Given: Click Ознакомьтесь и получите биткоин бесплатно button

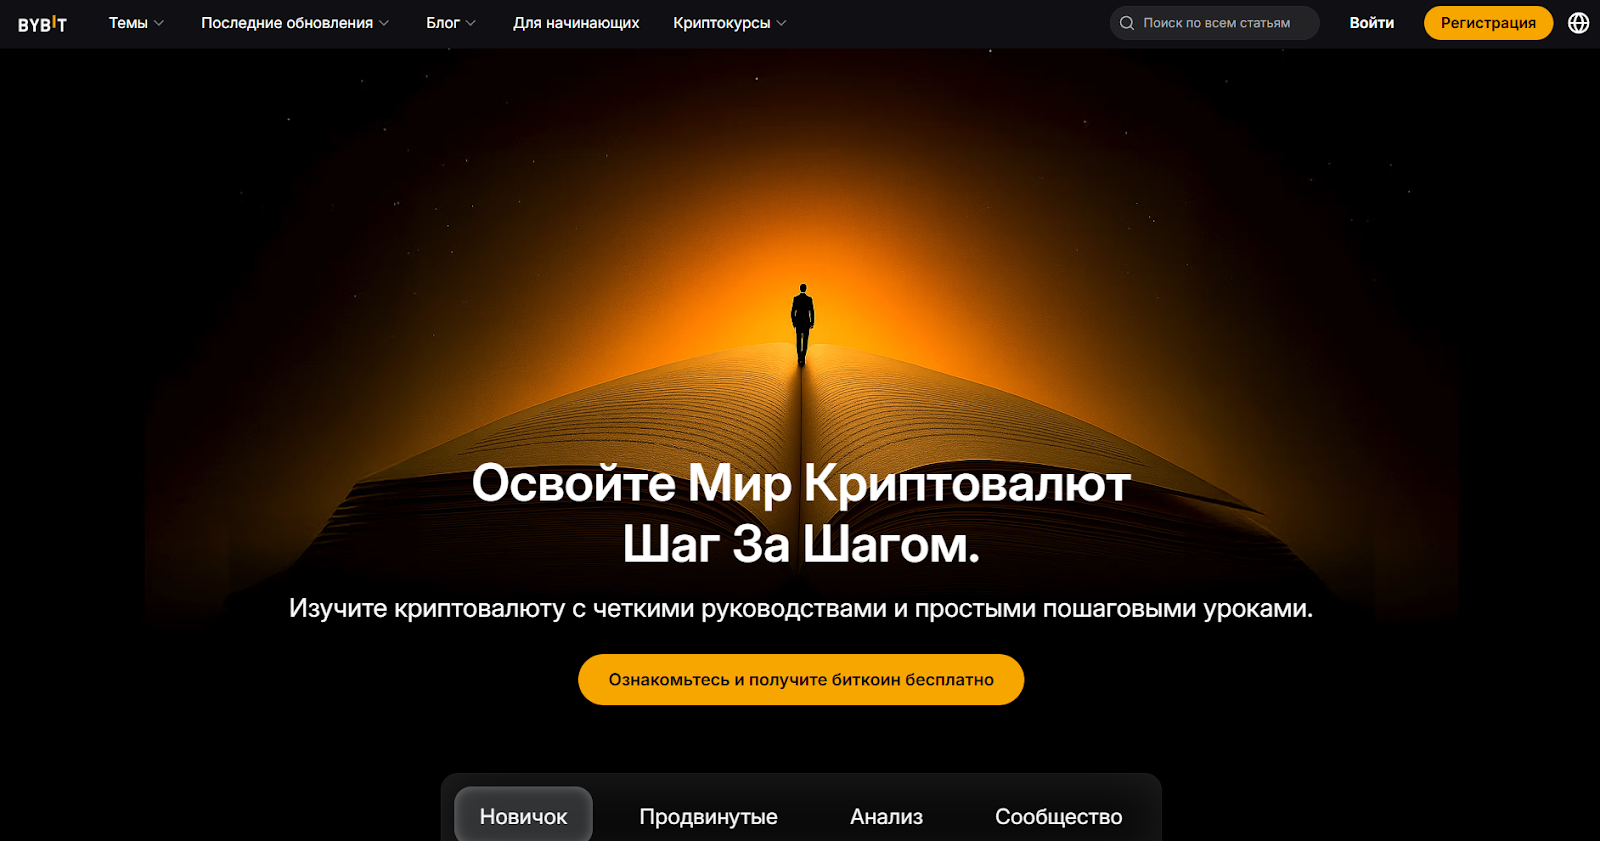Looking at the screenshot, I should [801, 680].
